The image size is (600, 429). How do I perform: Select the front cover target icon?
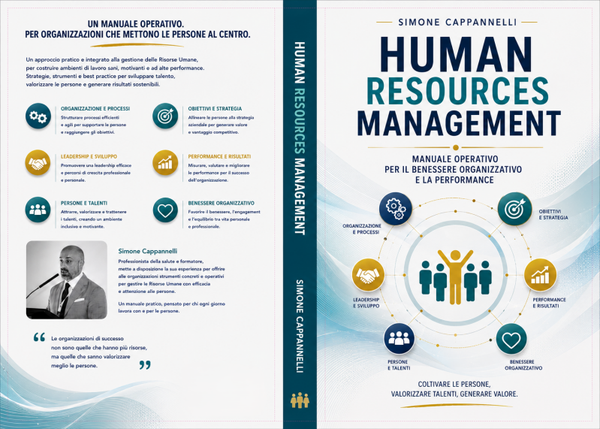[x=515, y=209]
